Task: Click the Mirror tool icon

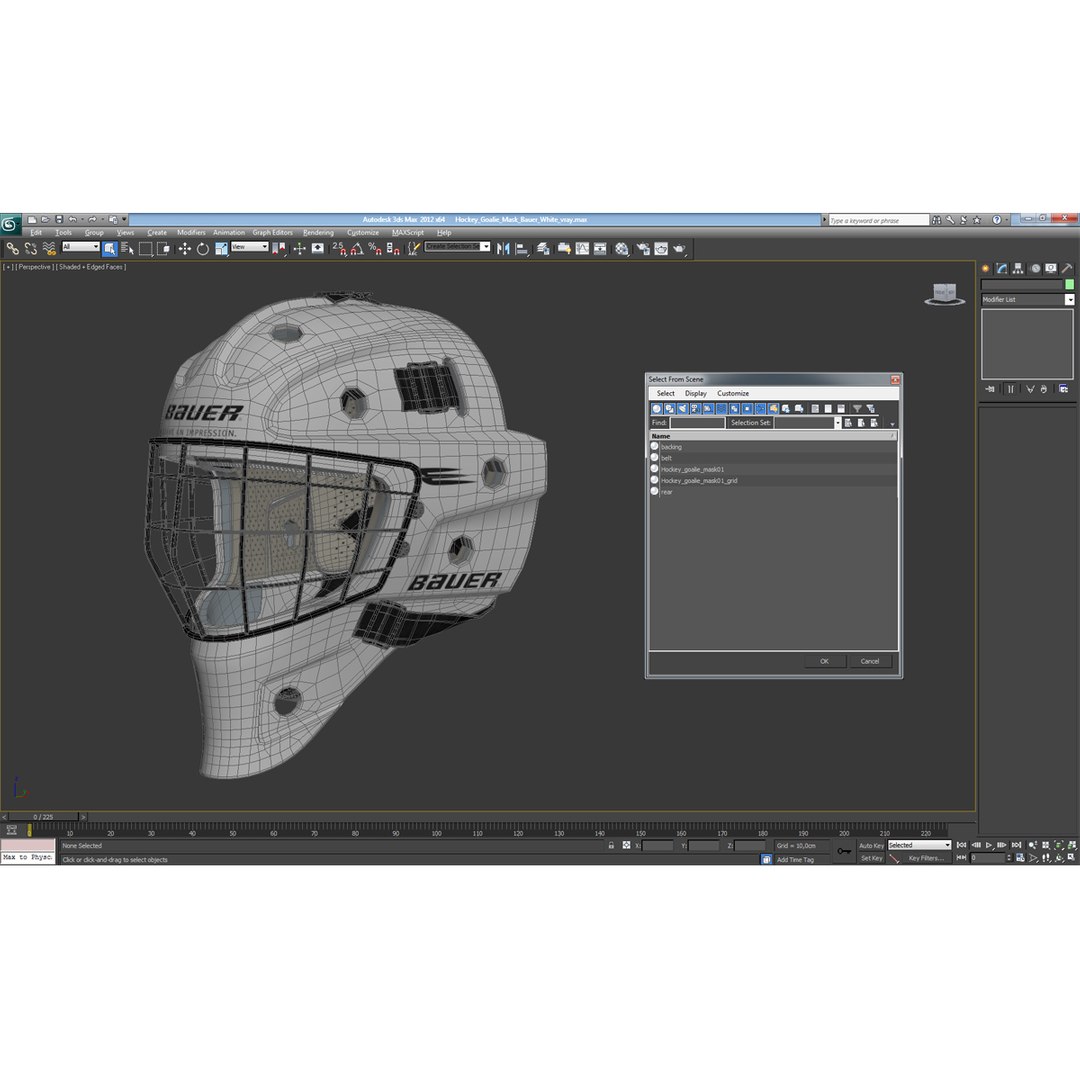Action: [503, 249]
